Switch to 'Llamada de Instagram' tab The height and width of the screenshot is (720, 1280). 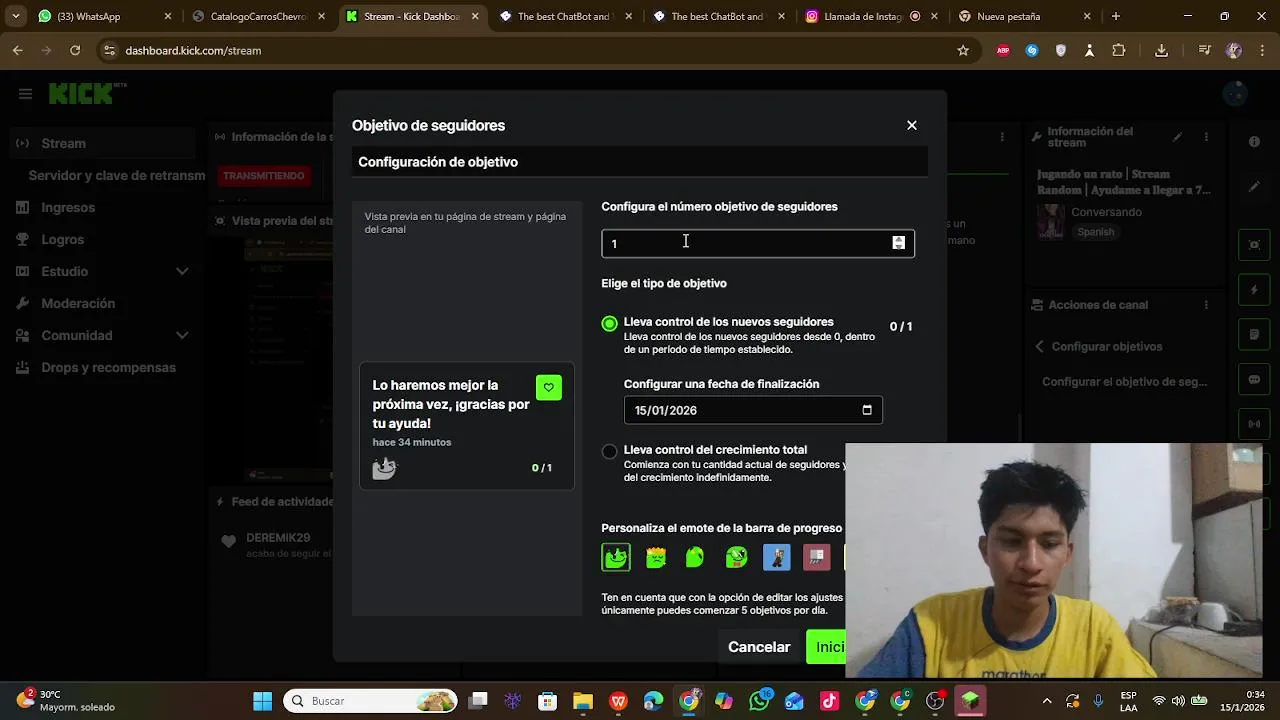click(870, 16)
